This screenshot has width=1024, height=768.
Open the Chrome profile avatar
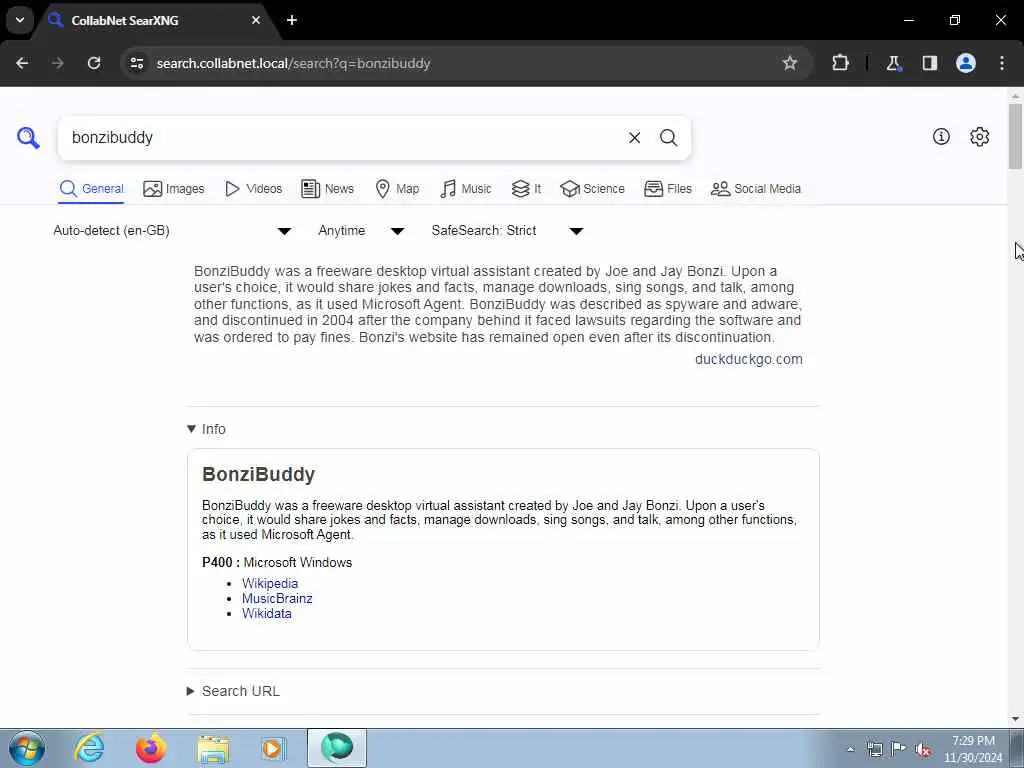click(x=966, y=63)
